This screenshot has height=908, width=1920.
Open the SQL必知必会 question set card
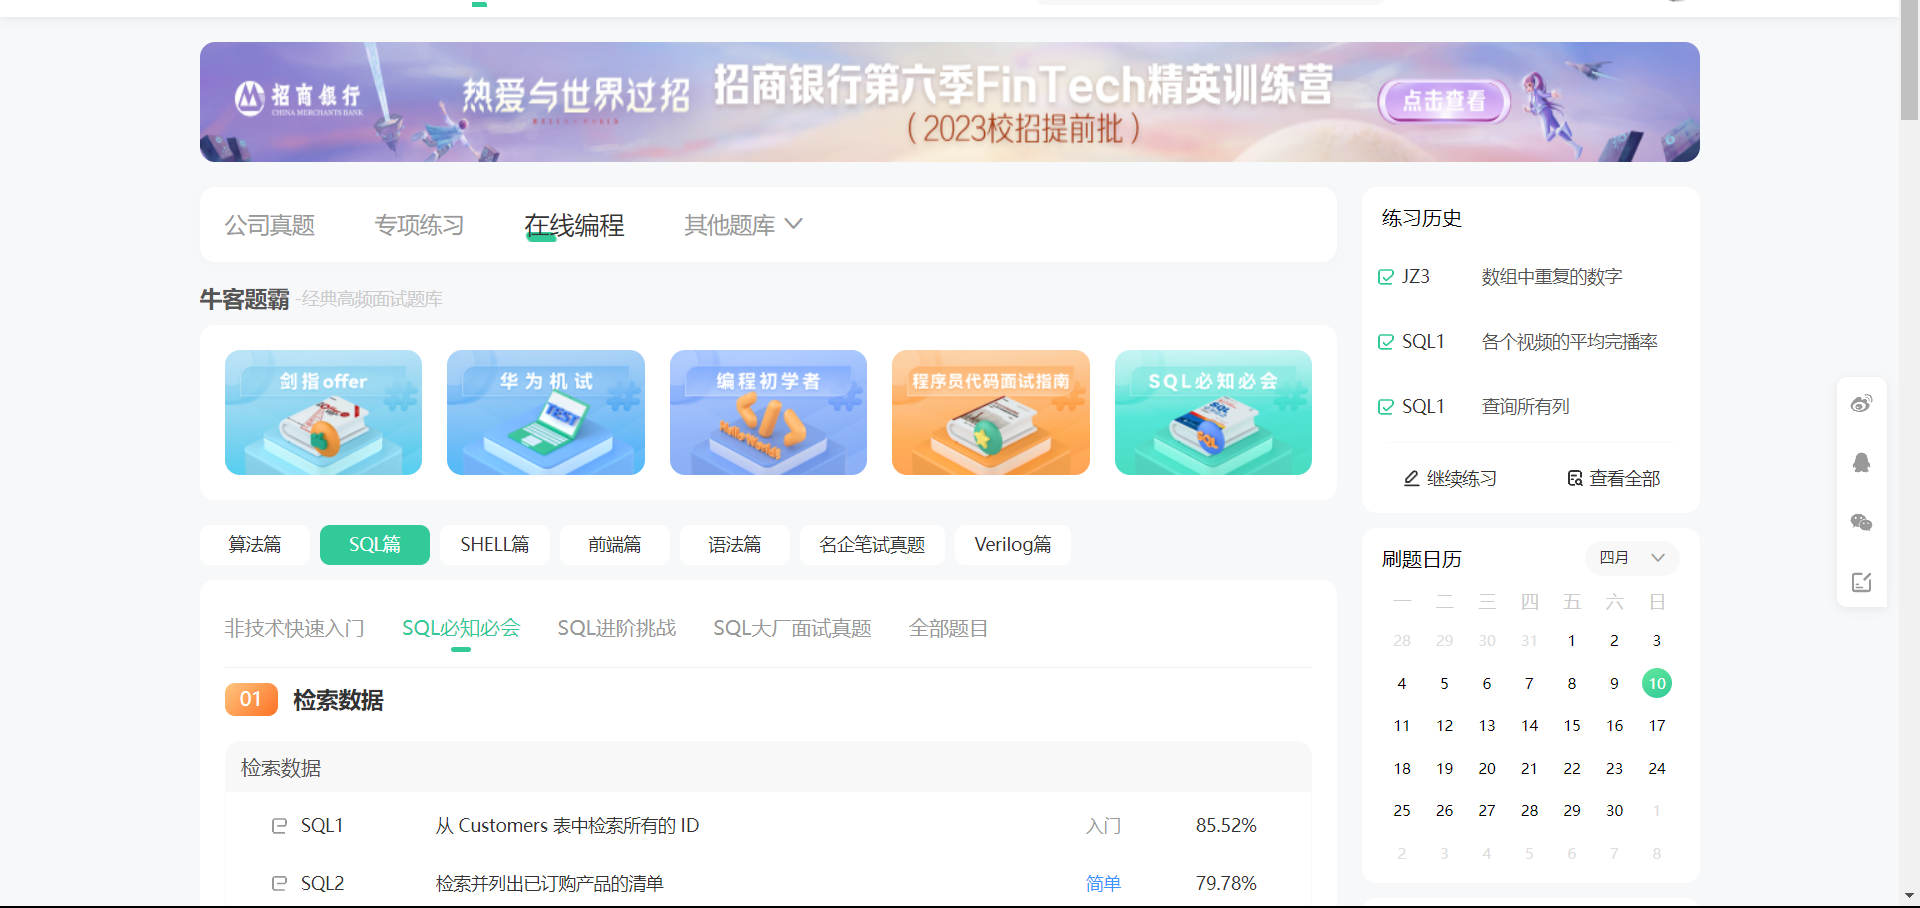coord(1213,412)
